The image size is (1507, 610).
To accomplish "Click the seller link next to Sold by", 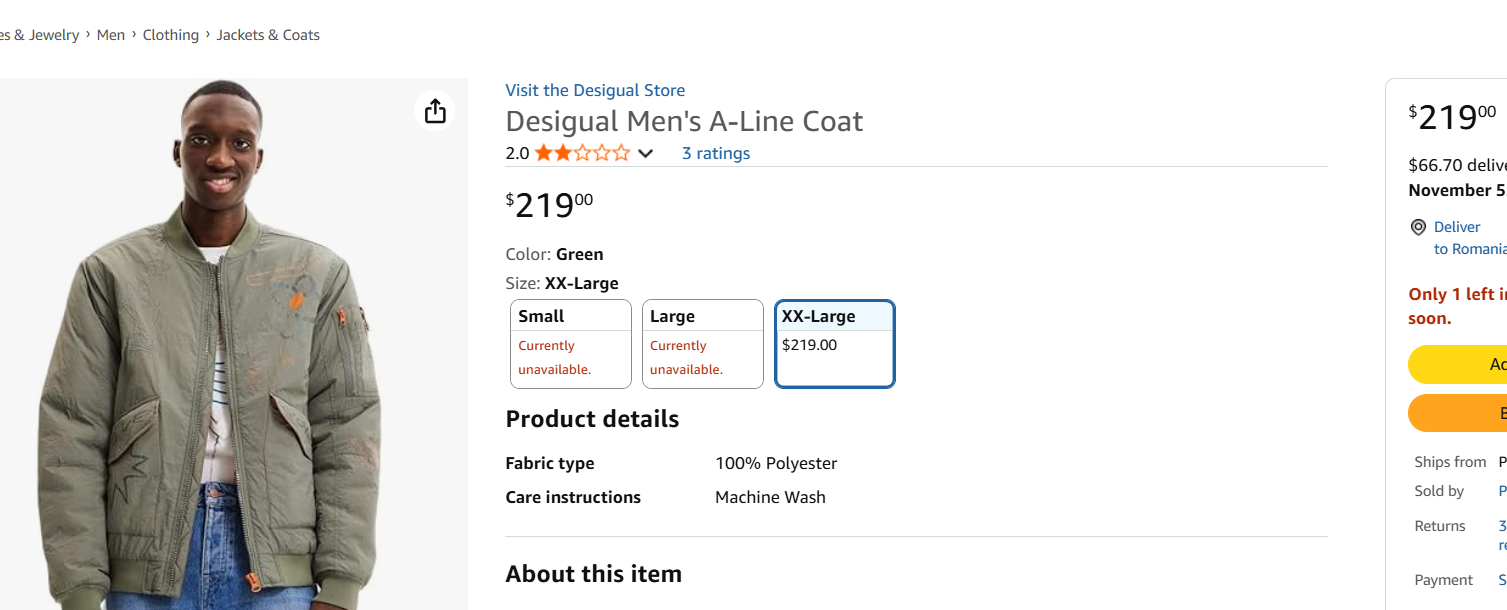I will (1502, 491).
